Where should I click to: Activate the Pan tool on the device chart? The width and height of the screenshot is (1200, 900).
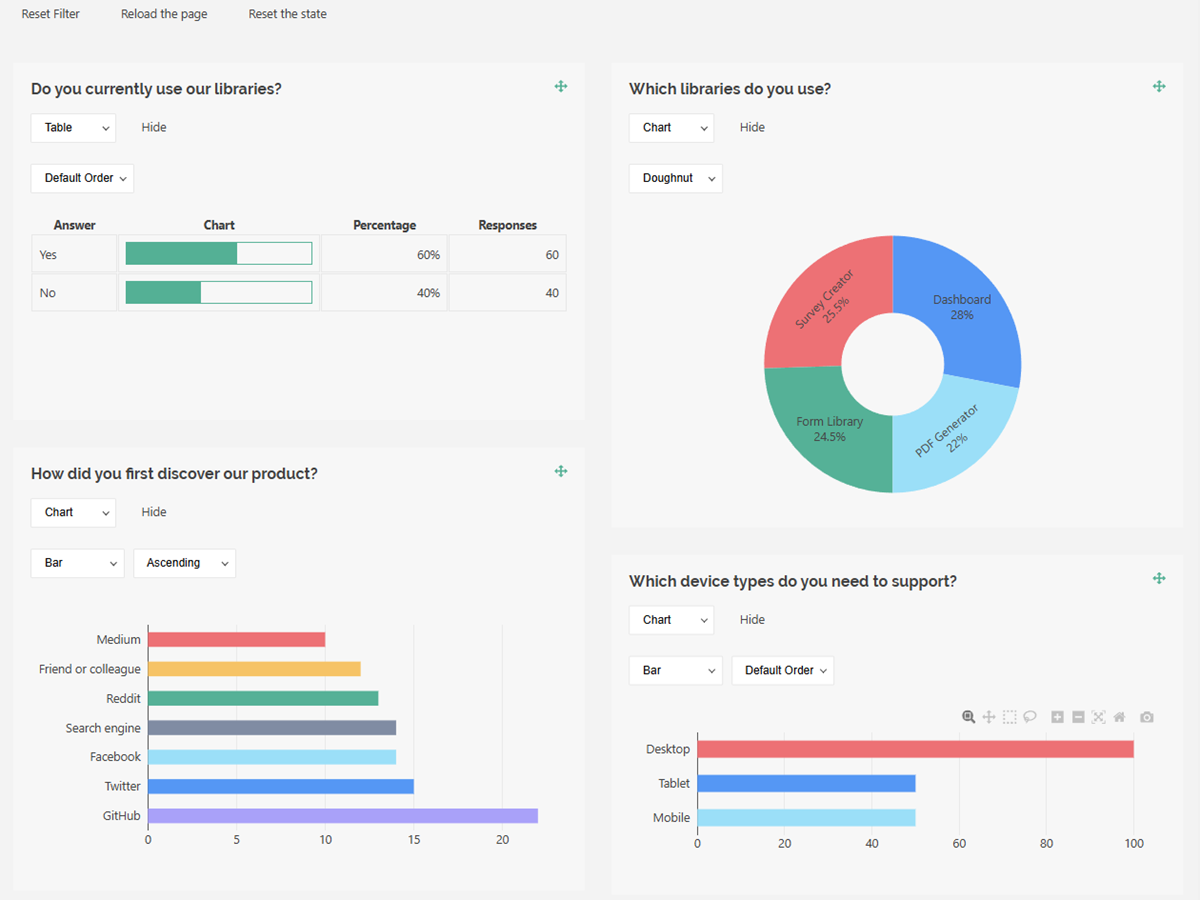click(x=988, y=717)
